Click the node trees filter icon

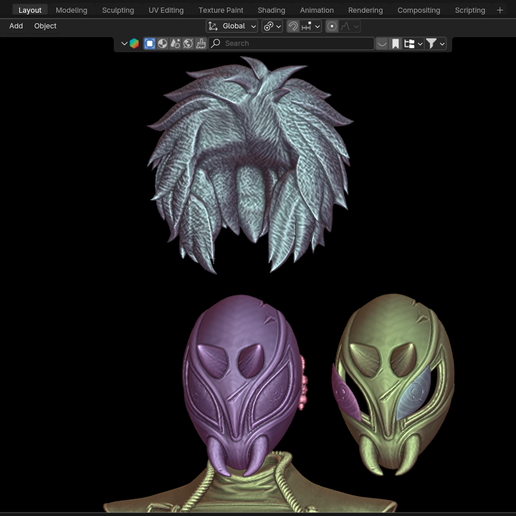[x=175, y=44]
